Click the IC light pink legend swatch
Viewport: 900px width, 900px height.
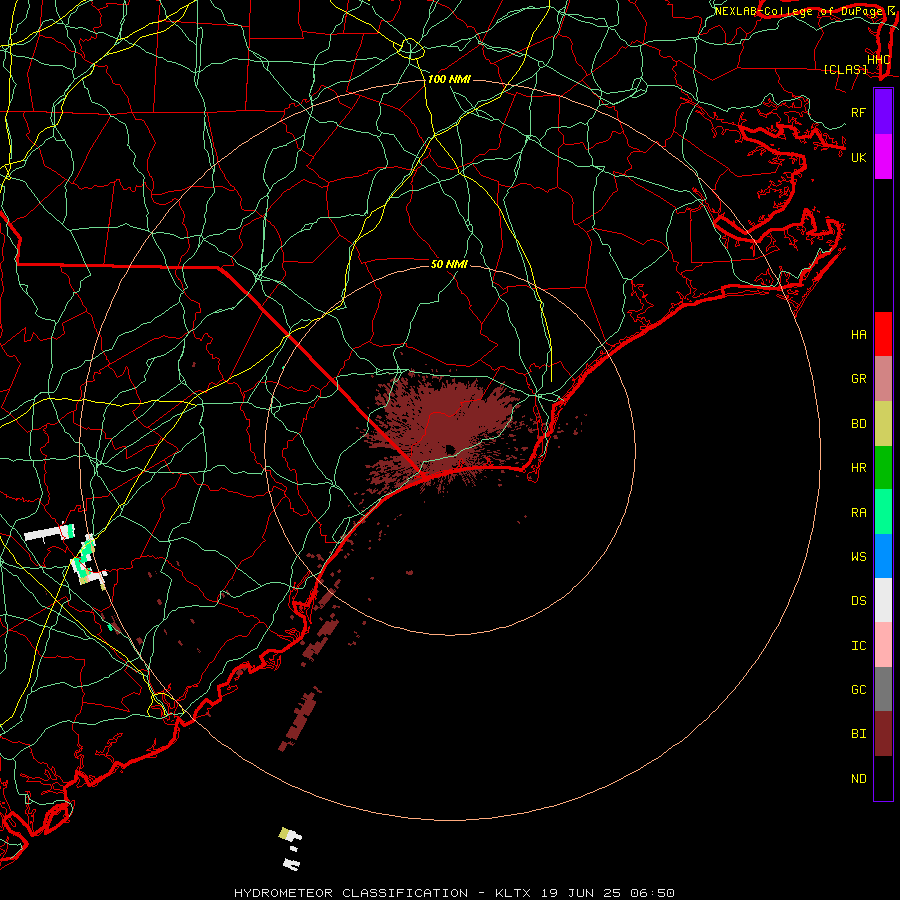tap(883, 645)
